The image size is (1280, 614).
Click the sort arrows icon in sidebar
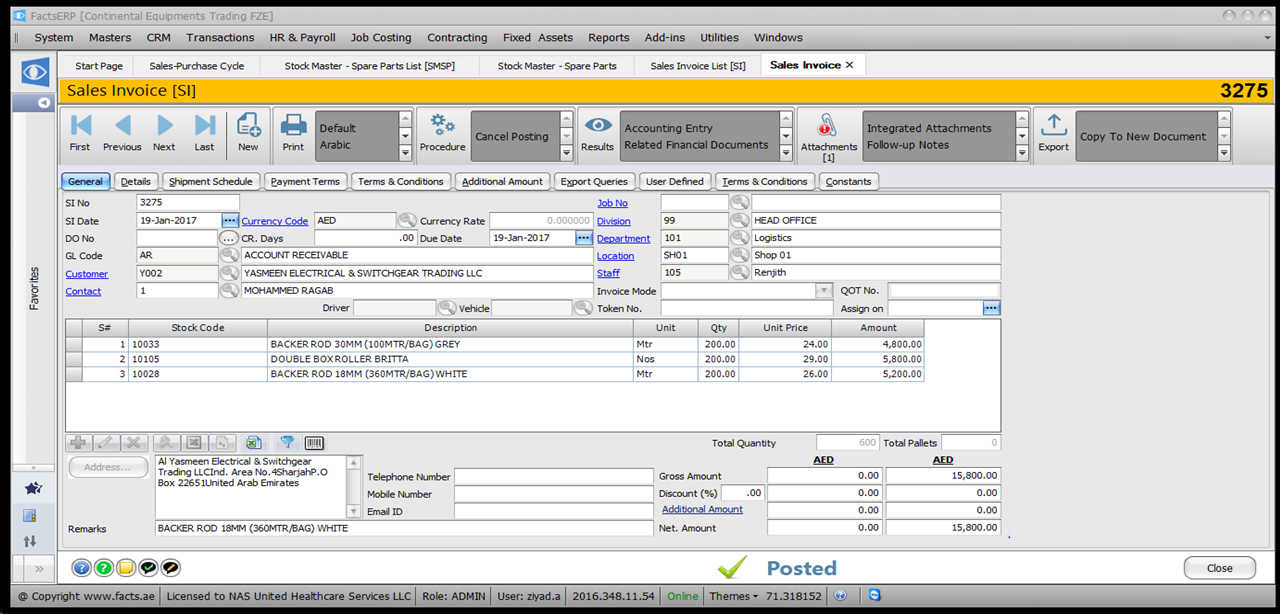click(x=30, y=541)
